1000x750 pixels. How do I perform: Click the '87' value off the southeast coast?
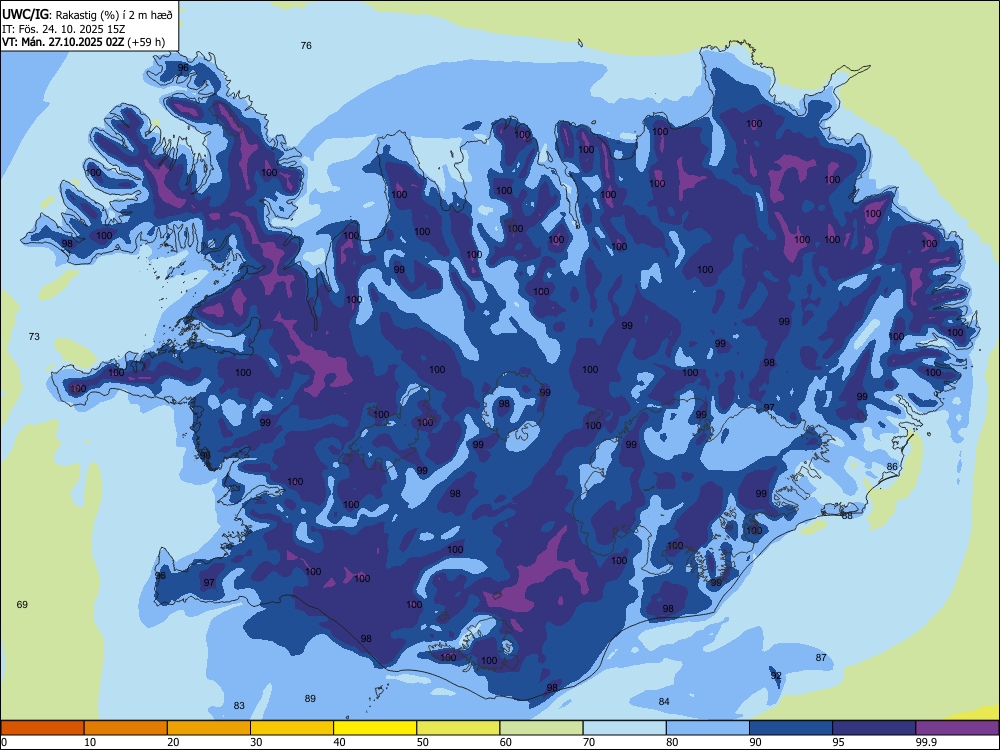(x=821, y=658)
